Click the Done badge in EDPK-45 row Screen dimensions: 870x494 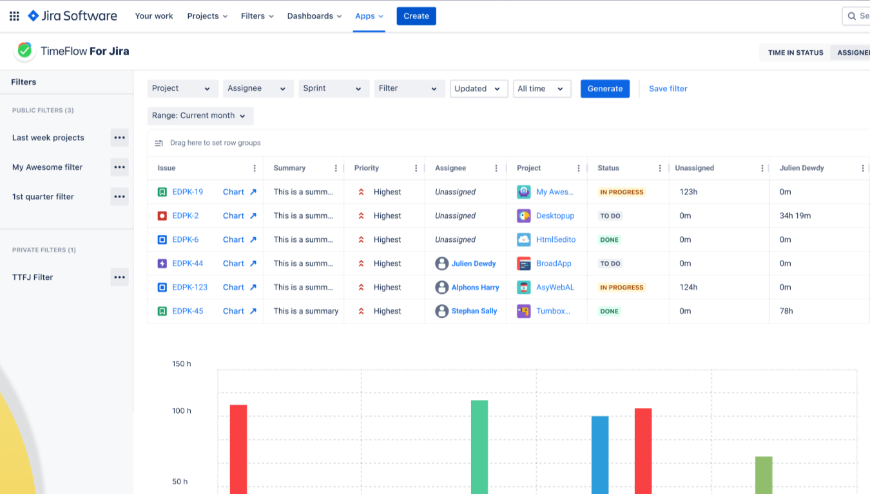click(x=609, y=311)
